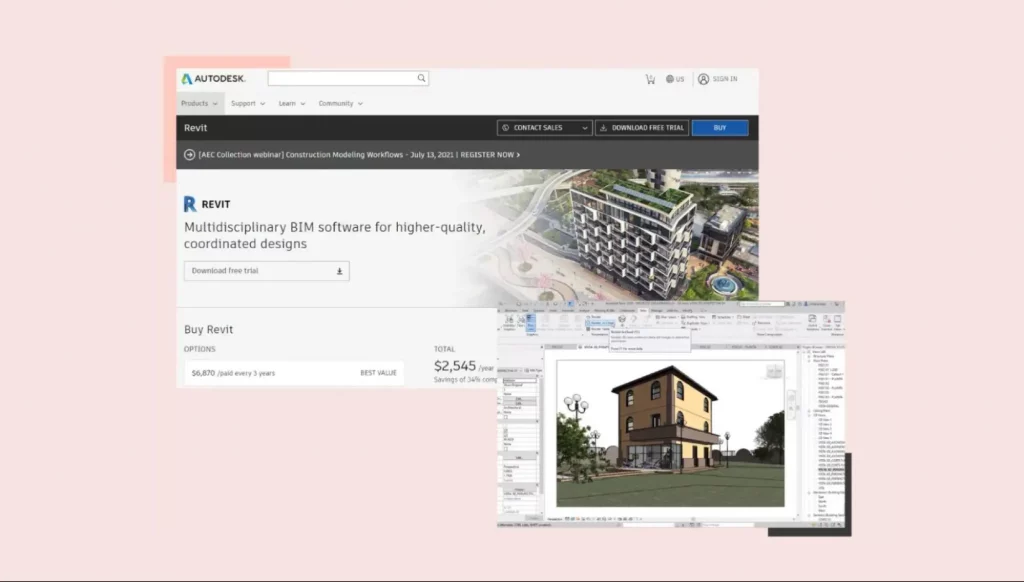This screenshot has width=1024, height=582.
Task: Open the Products menu
Action: click(x=199, y=103)
